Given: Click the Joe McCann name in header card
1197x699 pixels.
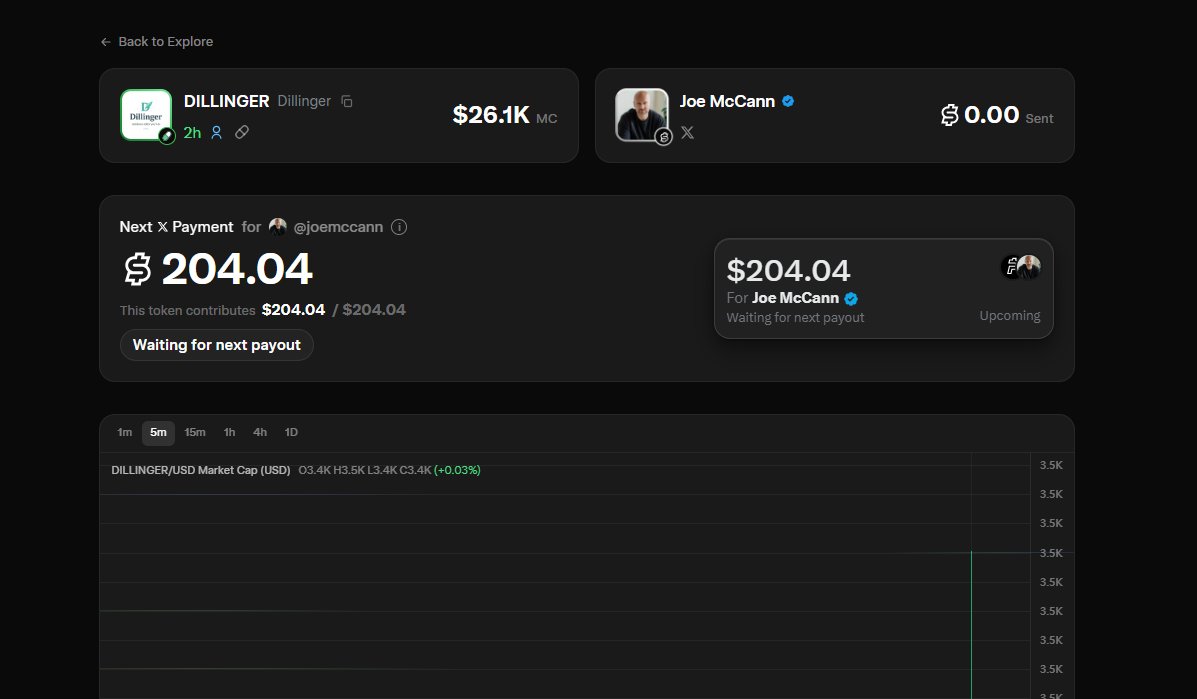Looking at the screenshot, I should 727,101.
